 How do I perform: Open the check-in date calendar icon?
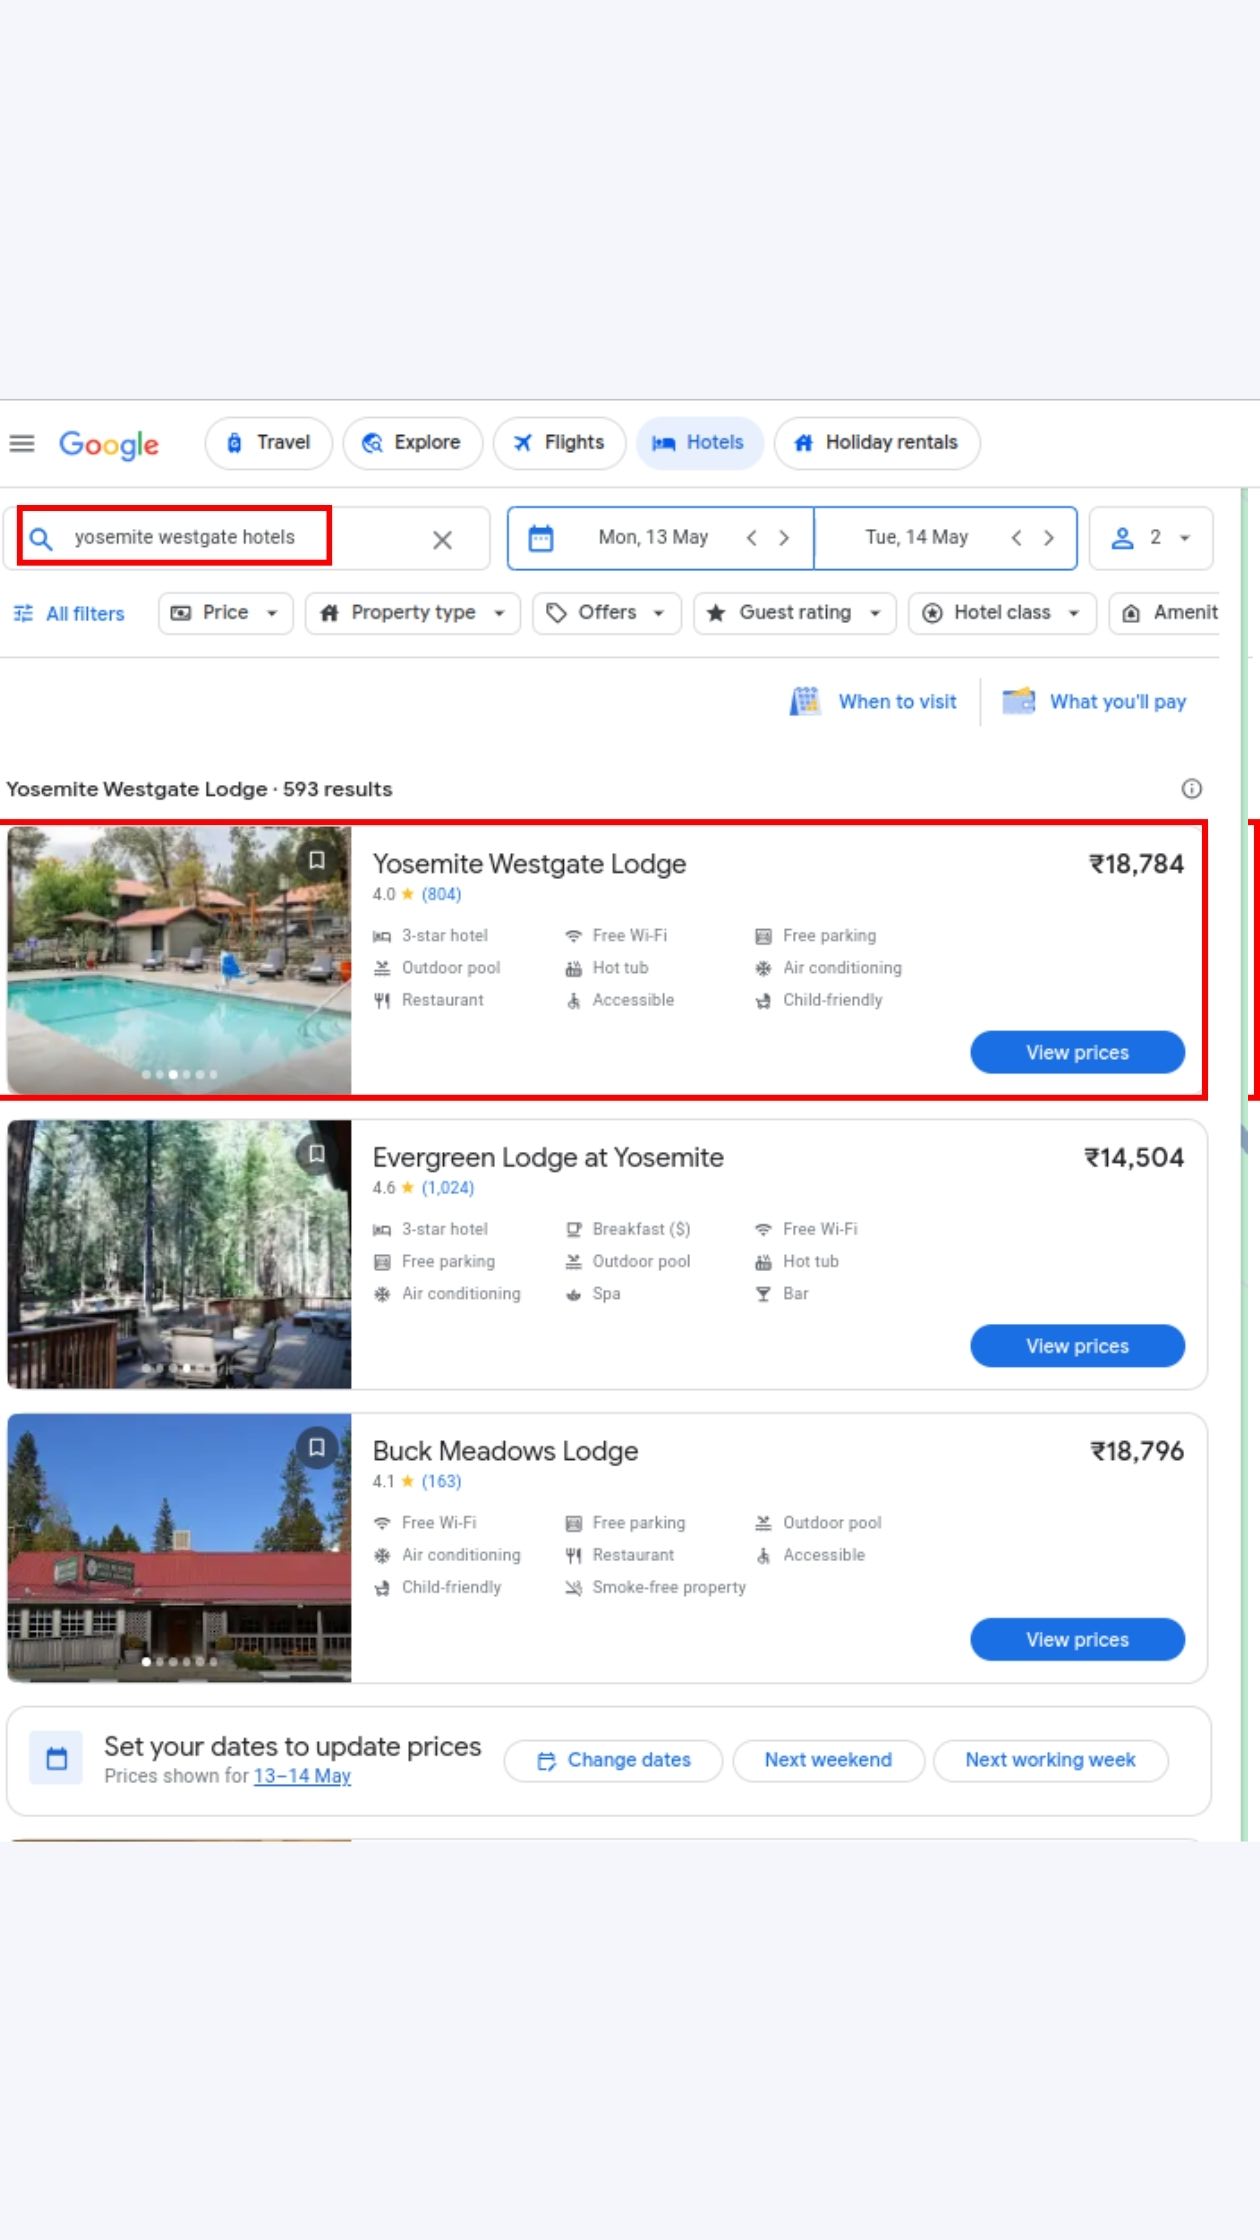point(541,538)
